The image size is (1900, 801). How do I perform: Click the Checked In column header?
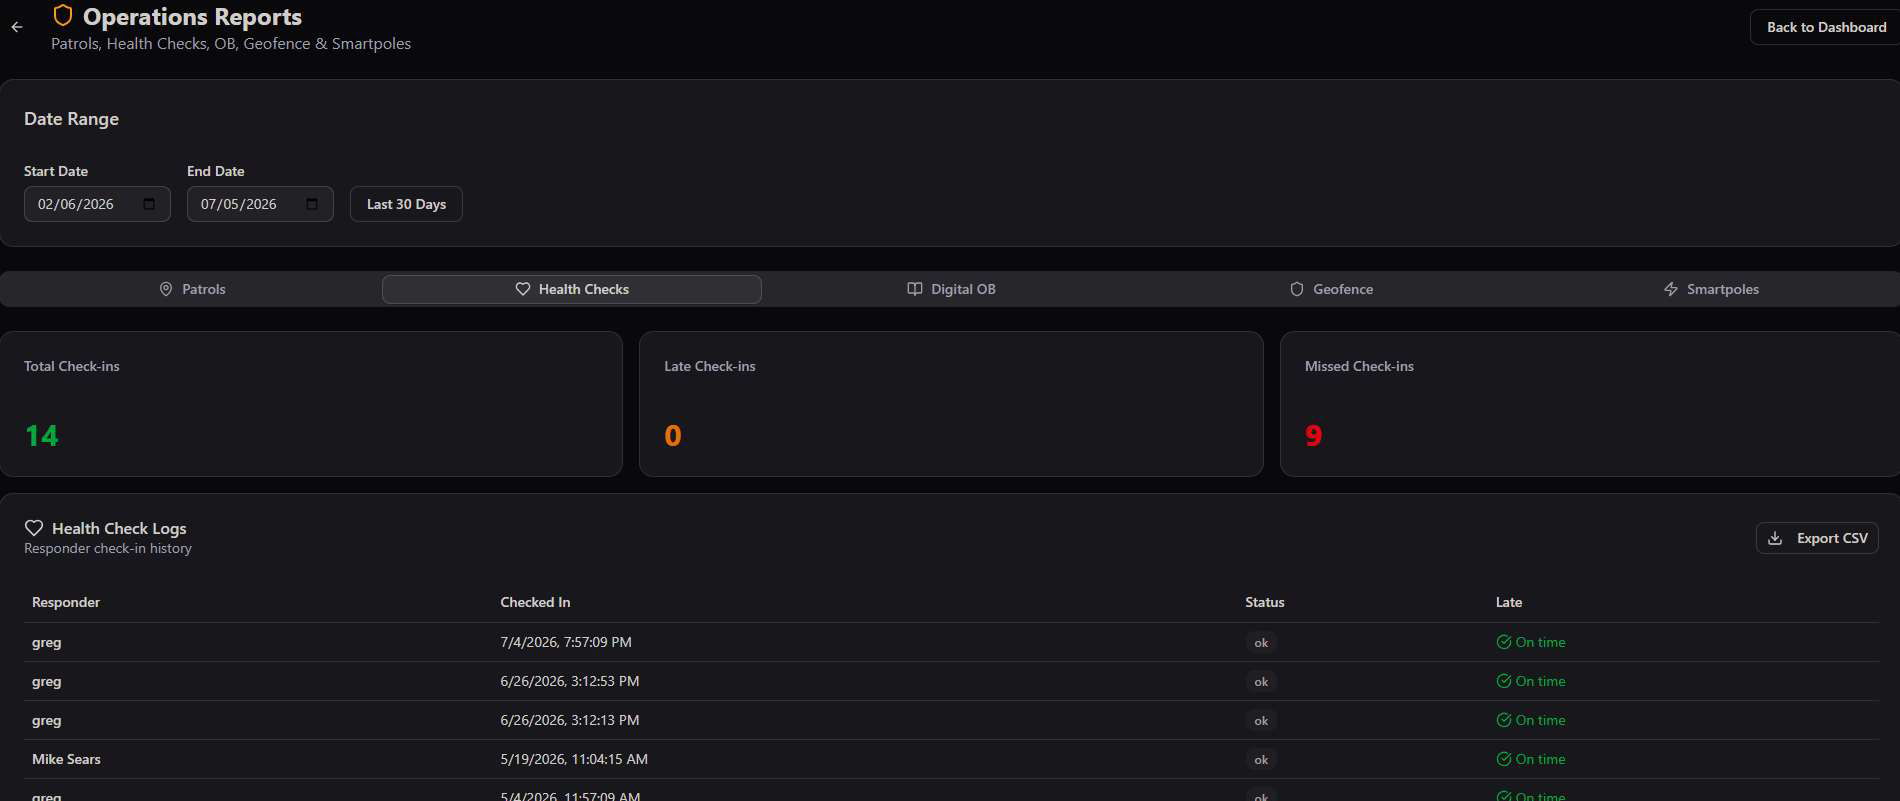[x=535, y=602]
